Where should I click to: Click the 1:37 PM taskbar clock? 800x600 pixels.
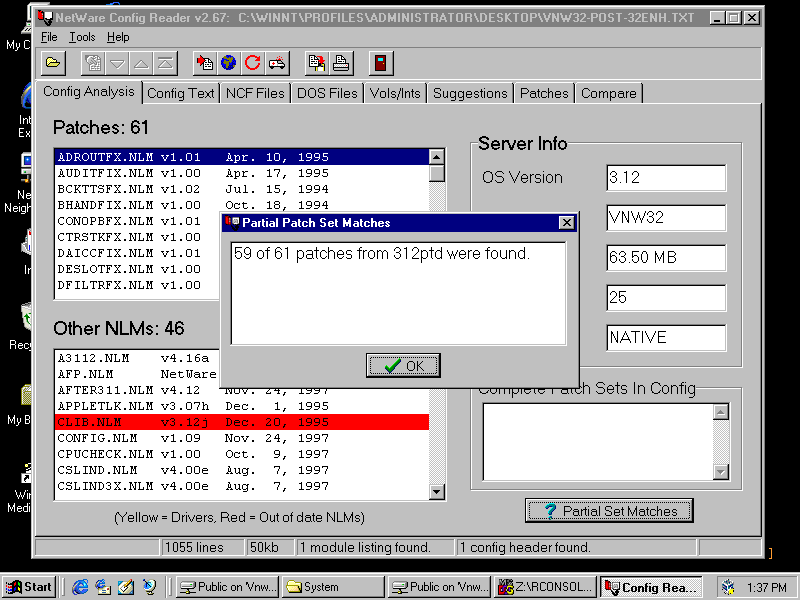(x=766, y=587)
